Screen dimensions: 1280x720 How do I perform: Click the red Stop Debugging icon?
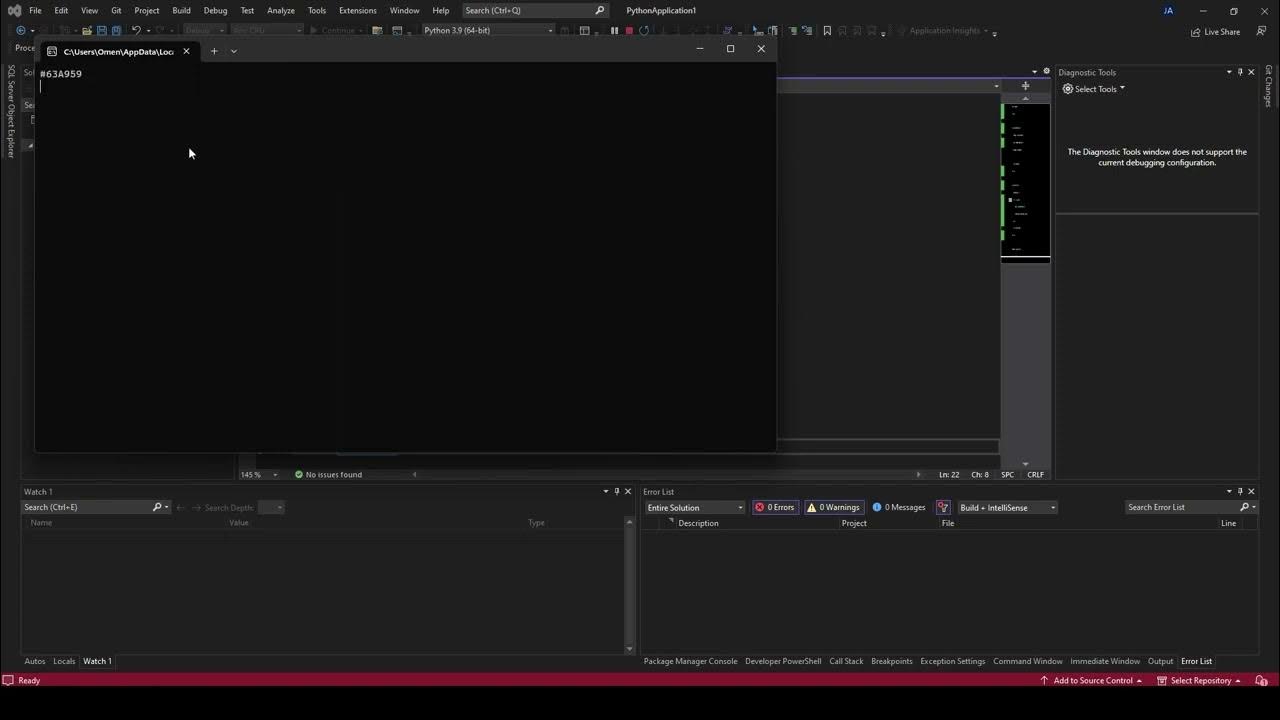[x=629, y=30]
